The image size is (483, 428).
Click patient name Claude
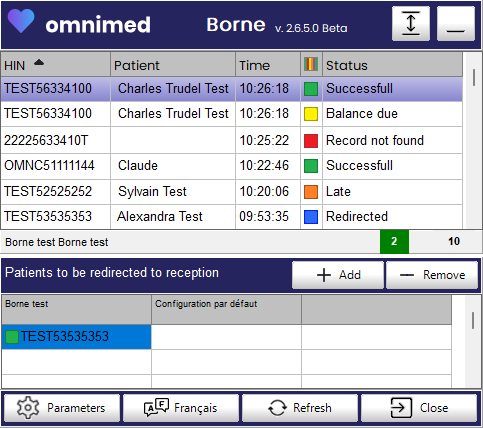click(138, 166)
